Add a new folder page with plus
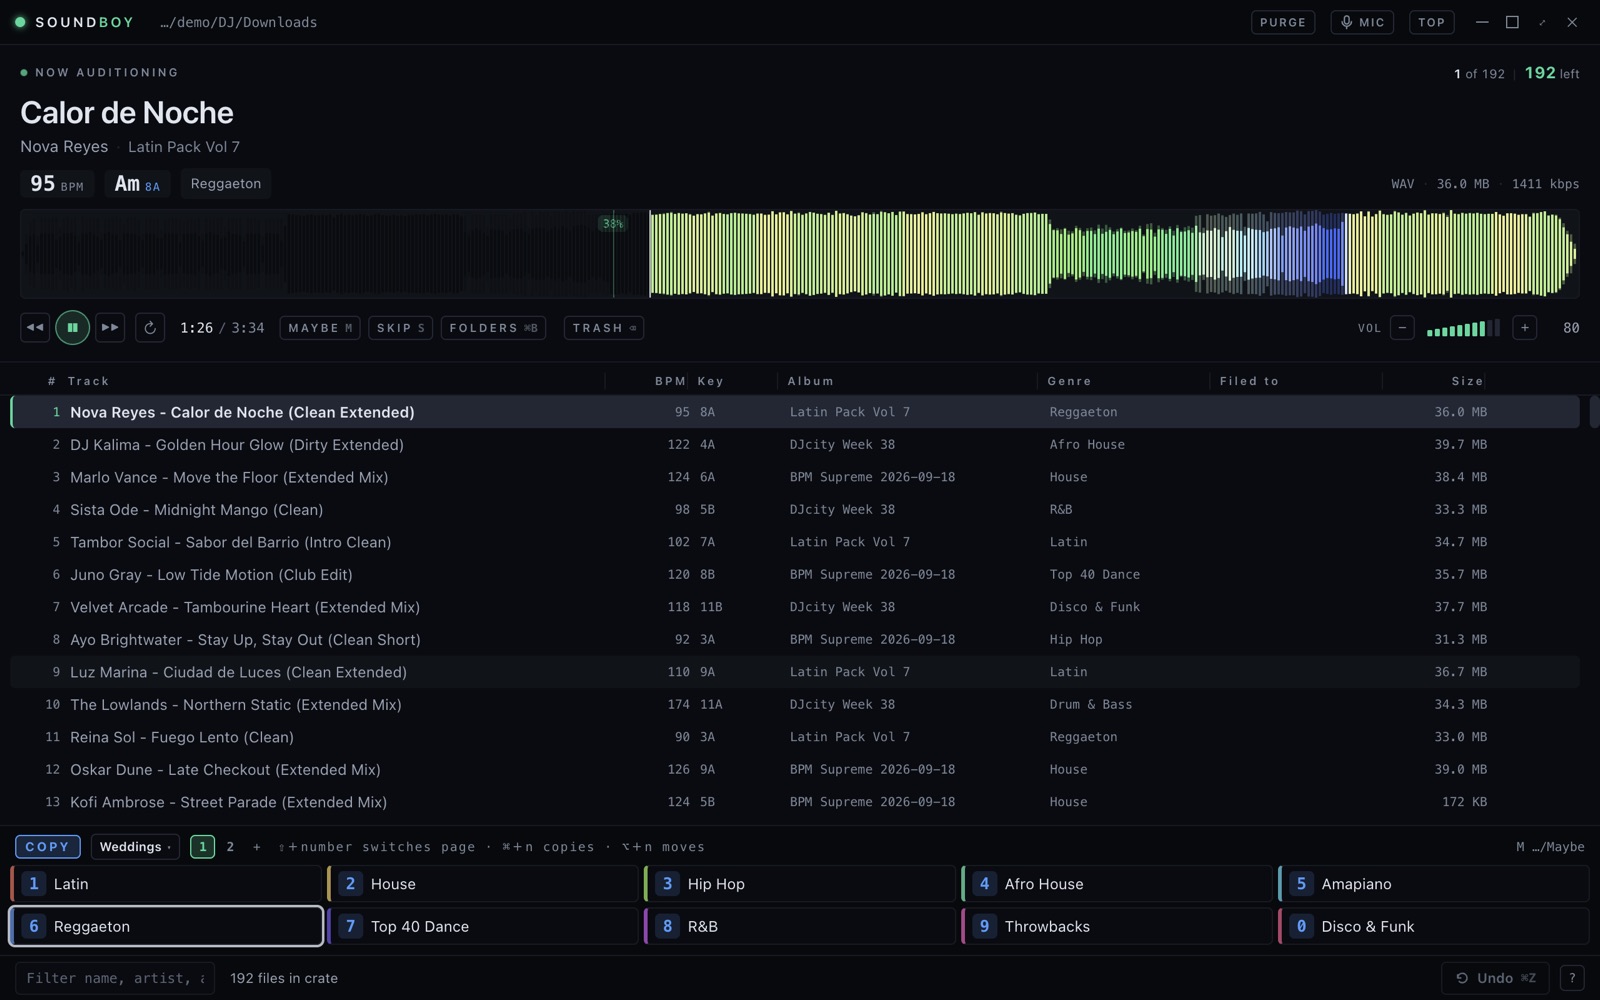Image resolution: width=1600 pixels, height=1000 pixels. click(x=257, y=846)
